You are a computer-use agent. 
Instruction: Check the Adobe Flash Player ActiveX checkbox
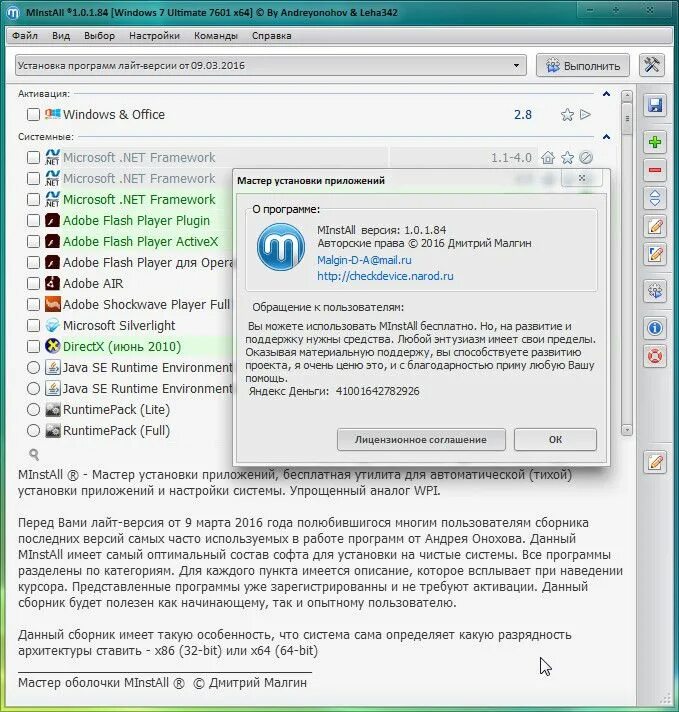point(33,242)
